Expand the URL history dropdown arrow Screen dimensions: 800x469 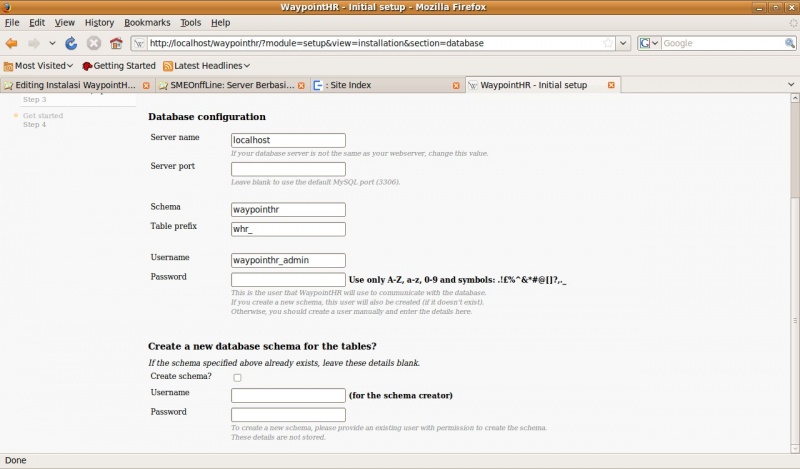point(623,44)
